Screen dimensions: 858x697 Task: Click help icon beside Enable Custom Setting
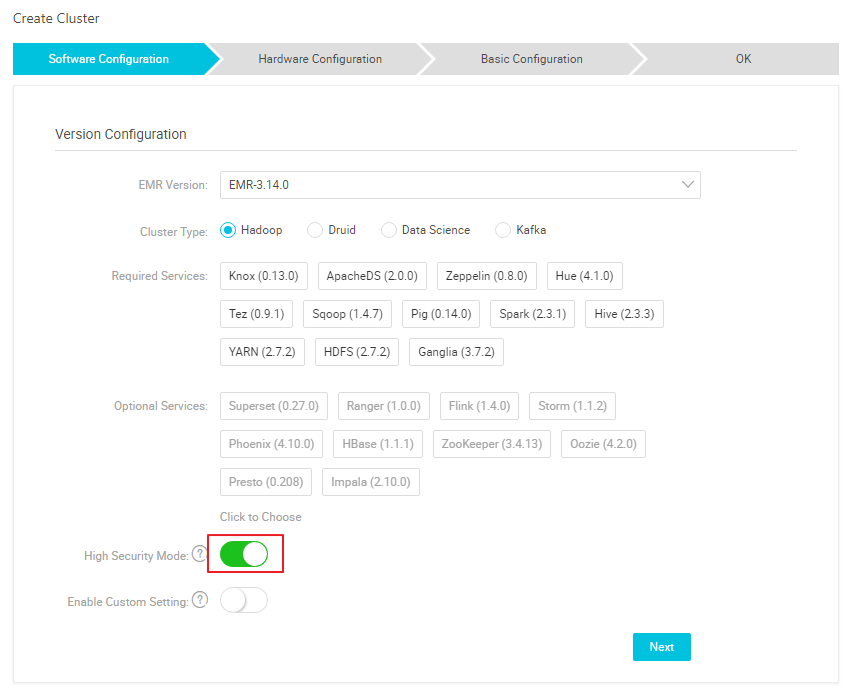click(199, 600)
